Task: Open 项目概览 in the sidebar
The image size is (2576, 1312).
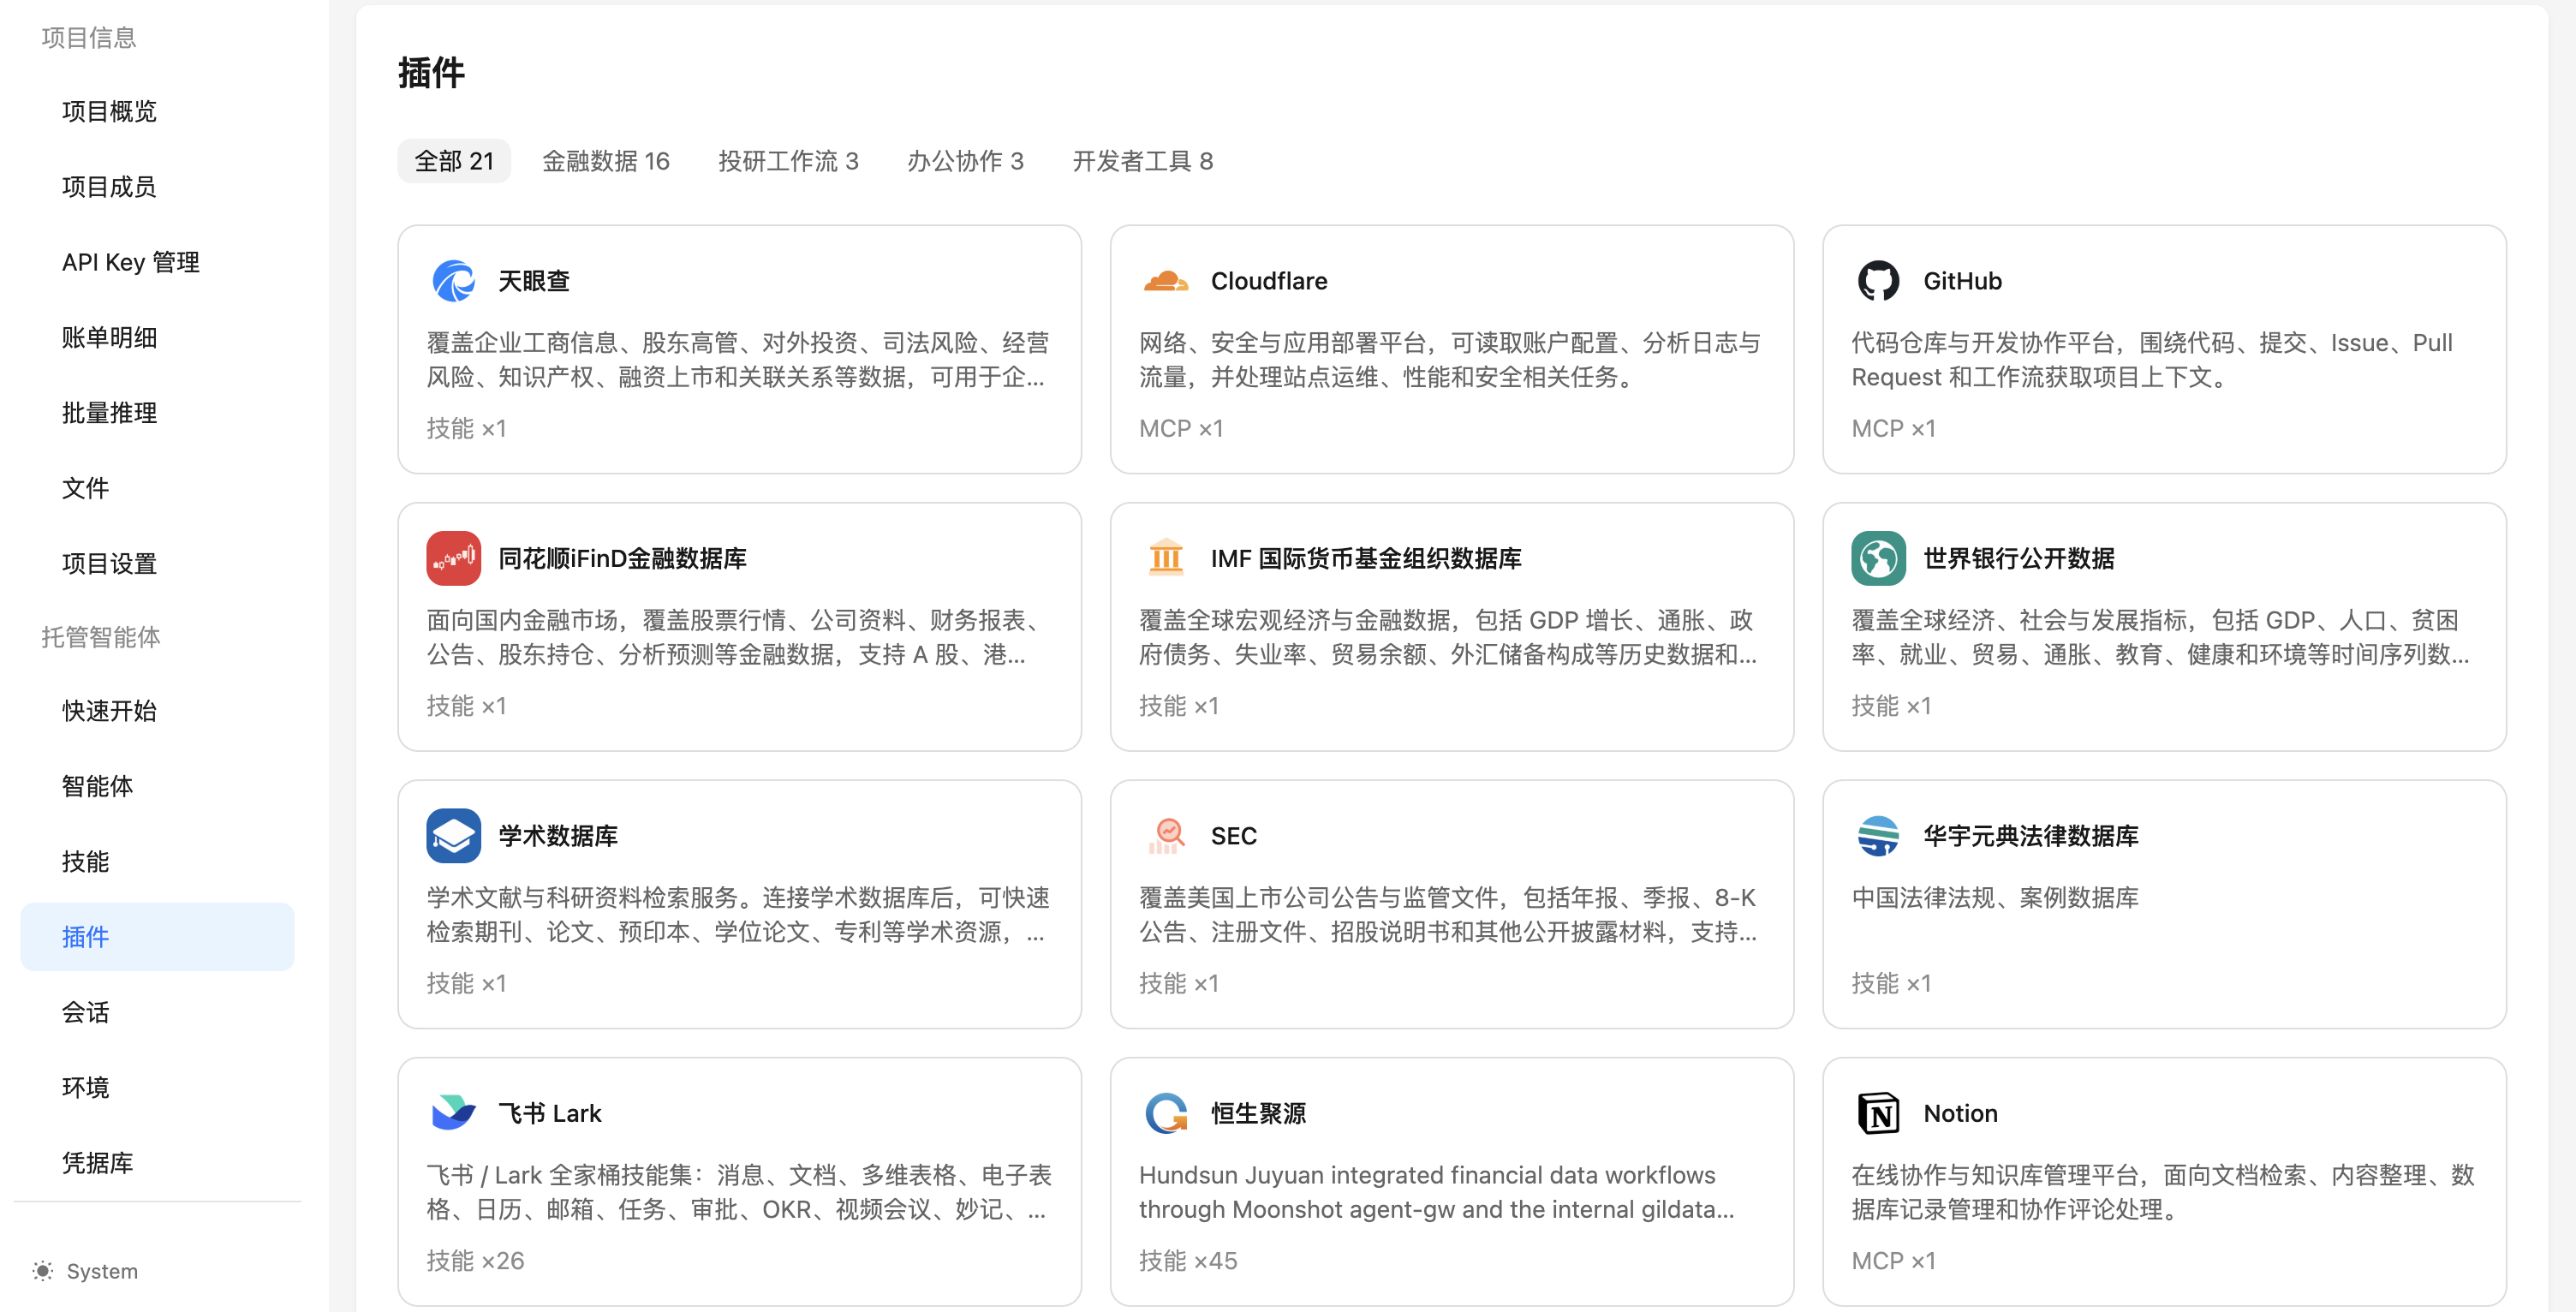Action: (157, 111)
